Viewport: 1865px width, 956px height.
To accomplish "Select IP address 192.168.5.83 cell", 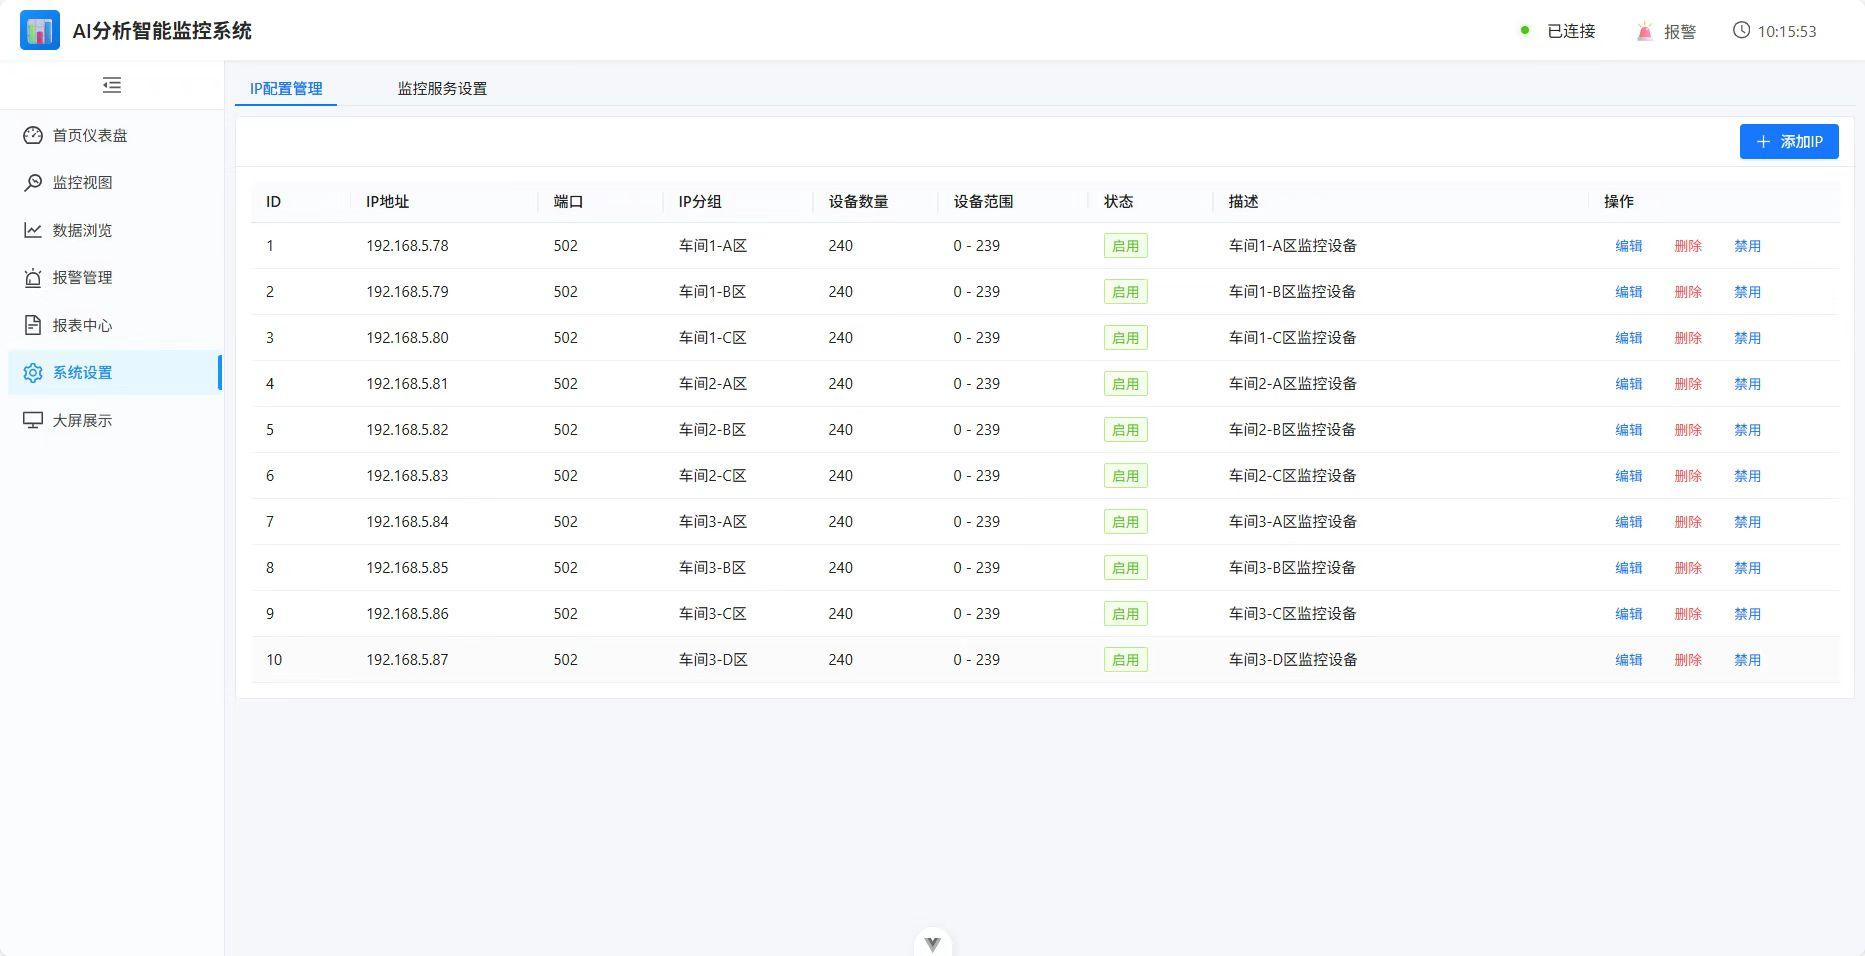I will point(407,476).
